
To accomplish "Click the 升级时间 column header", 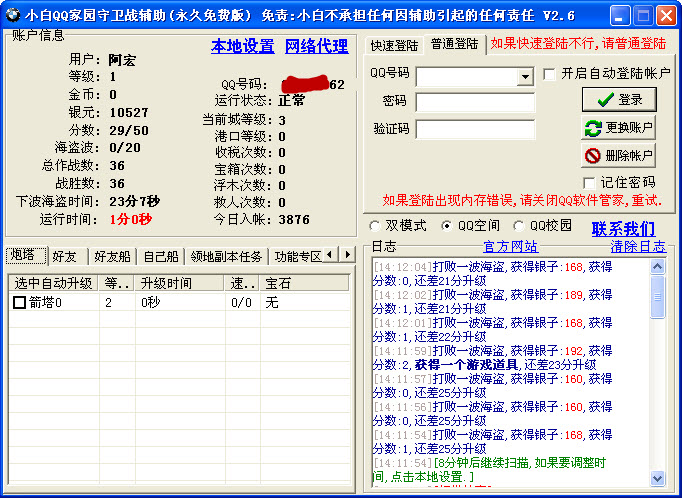I will coord(180,284).
